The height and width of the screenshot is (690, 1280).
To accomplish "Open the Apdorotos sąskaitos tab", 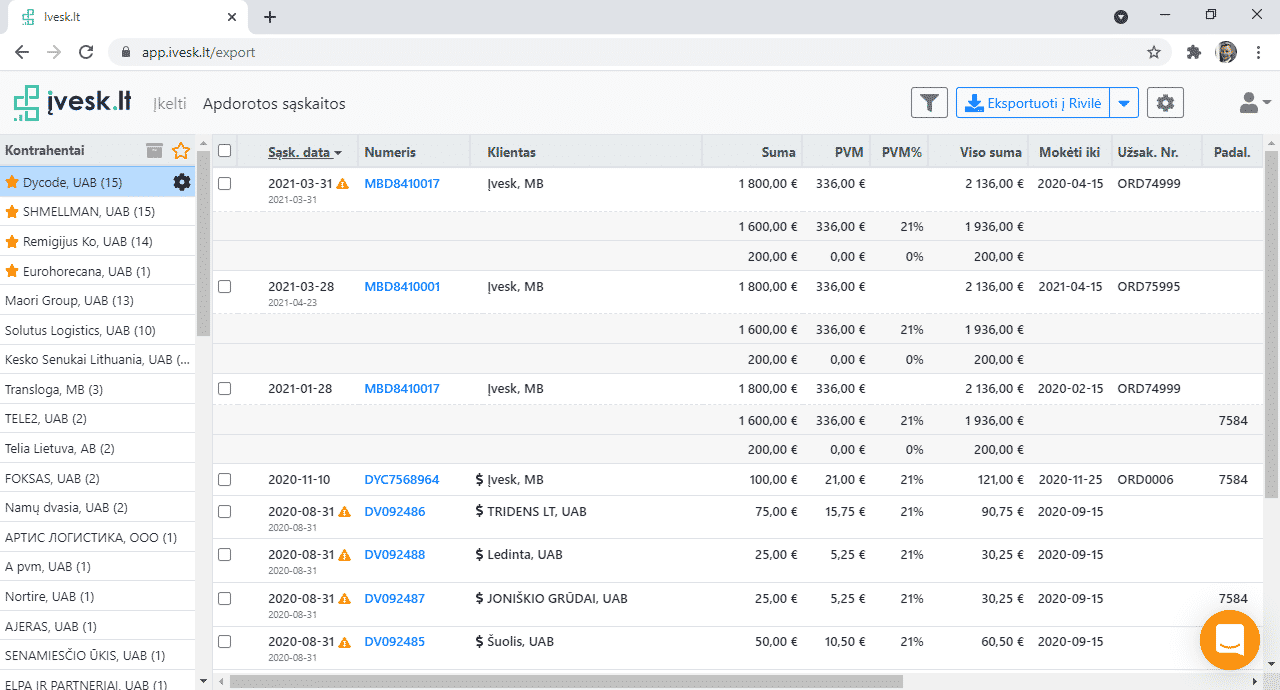I will tap(274, 104).
